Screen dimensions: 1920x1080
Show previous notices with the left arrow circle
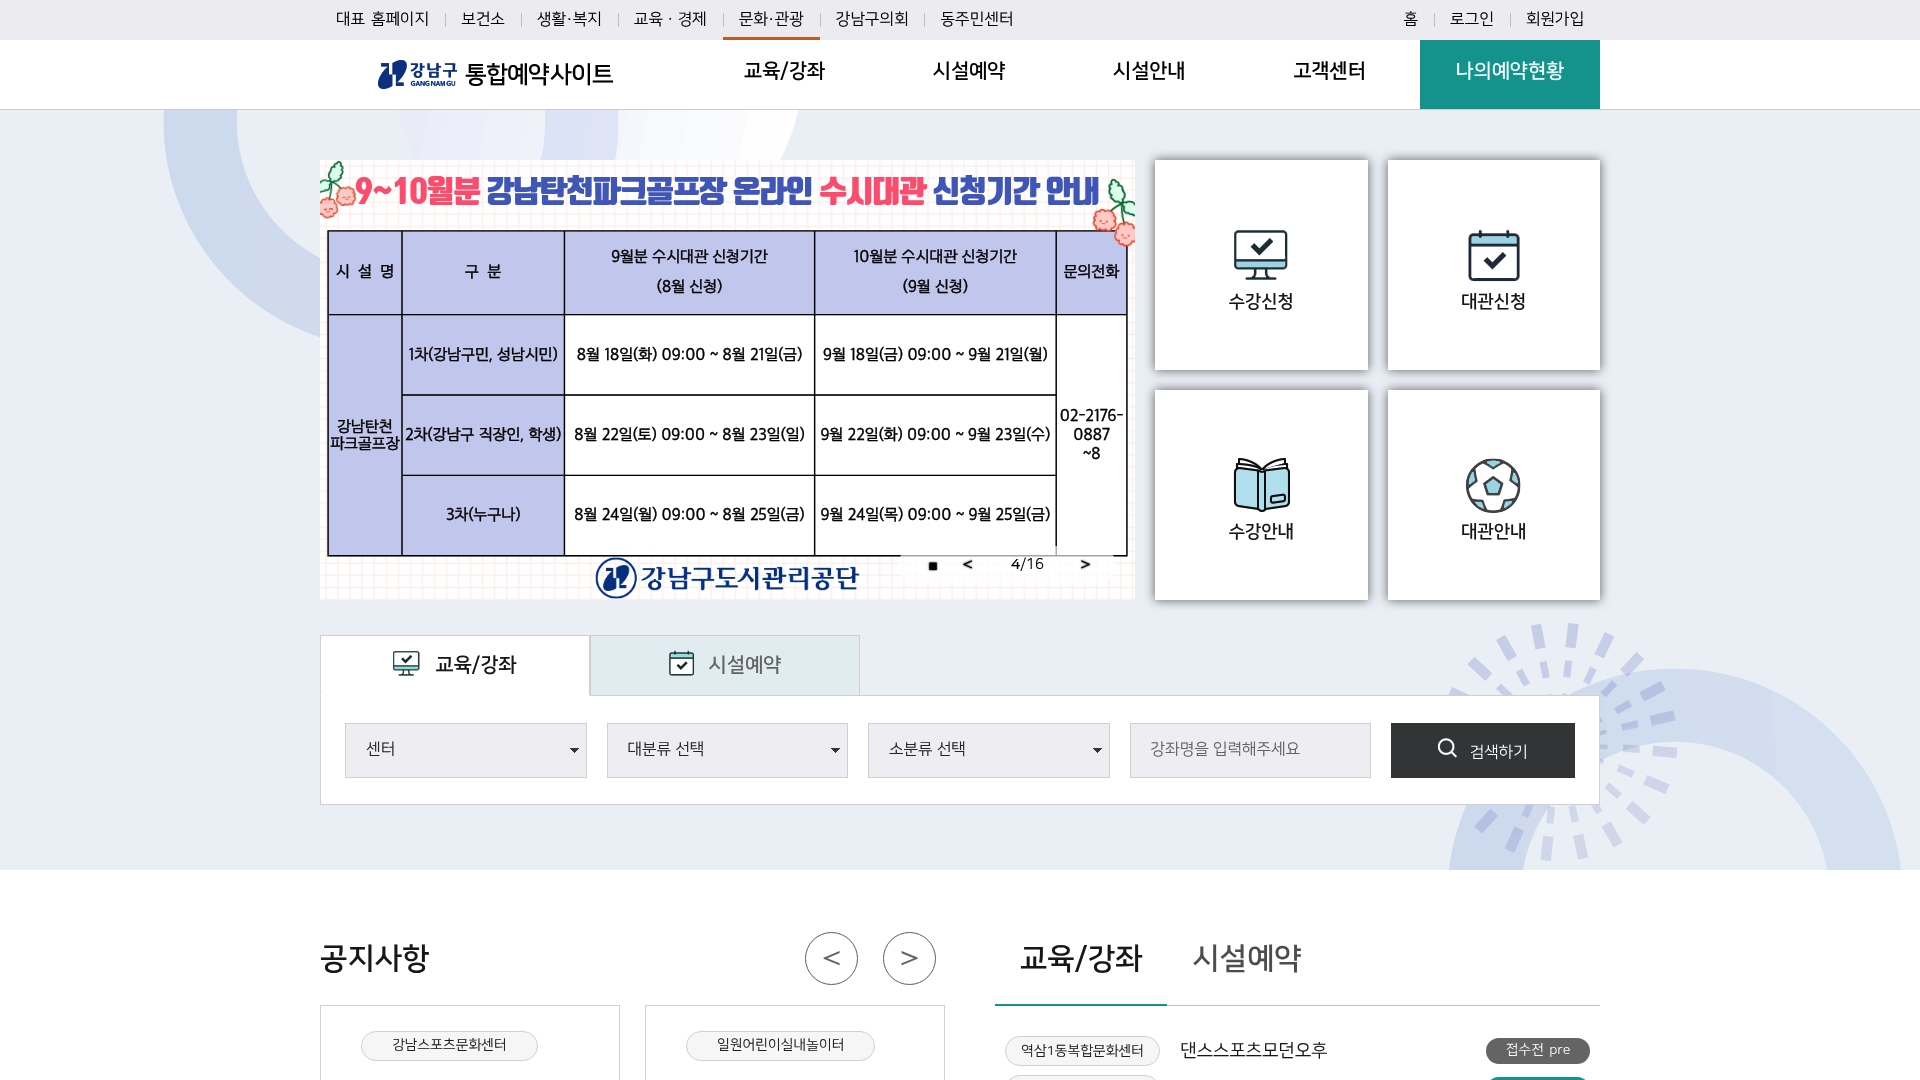coord(831,958)
